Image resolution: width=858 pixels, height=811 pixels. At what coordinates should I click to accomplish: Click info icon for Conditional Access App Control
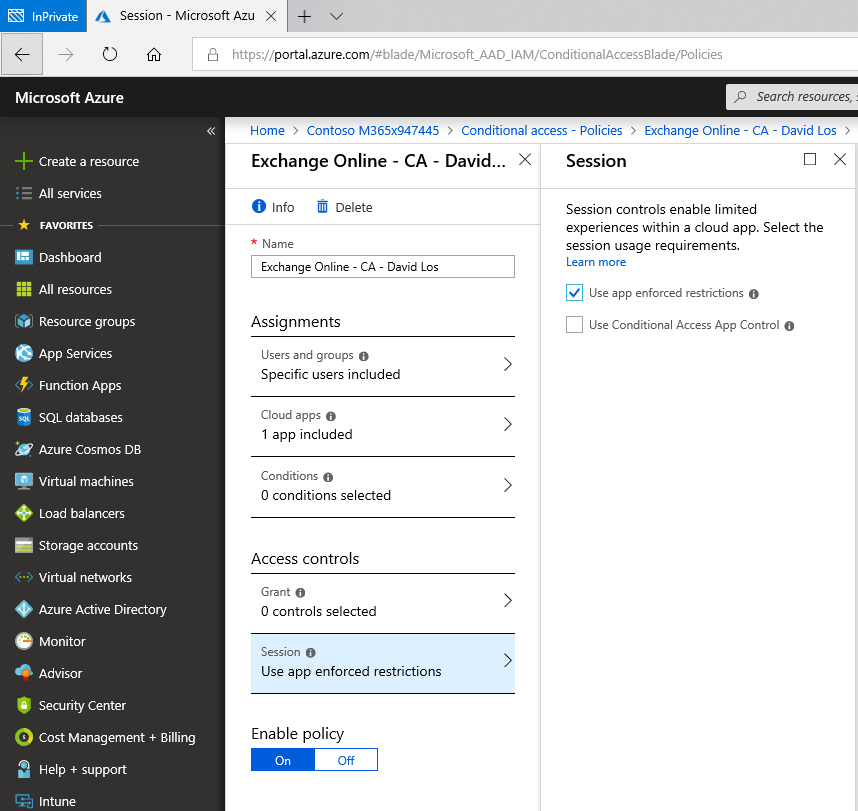789,326
